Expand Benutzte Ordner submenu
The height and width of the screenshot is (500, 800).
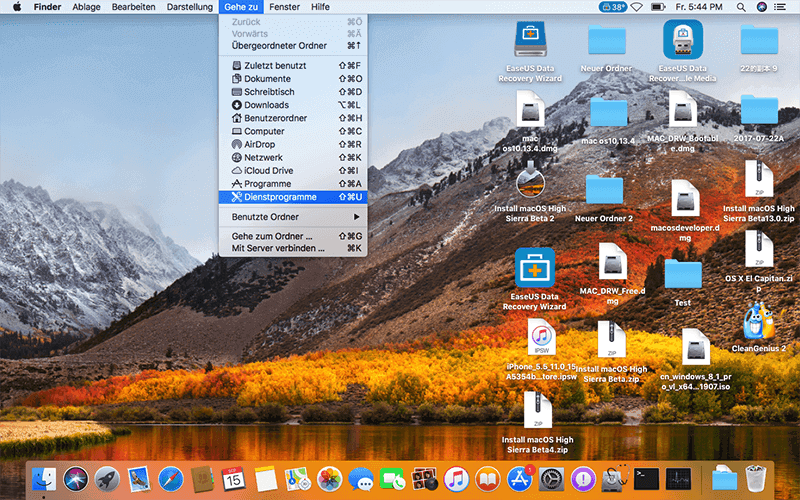[x=293, y=217]
